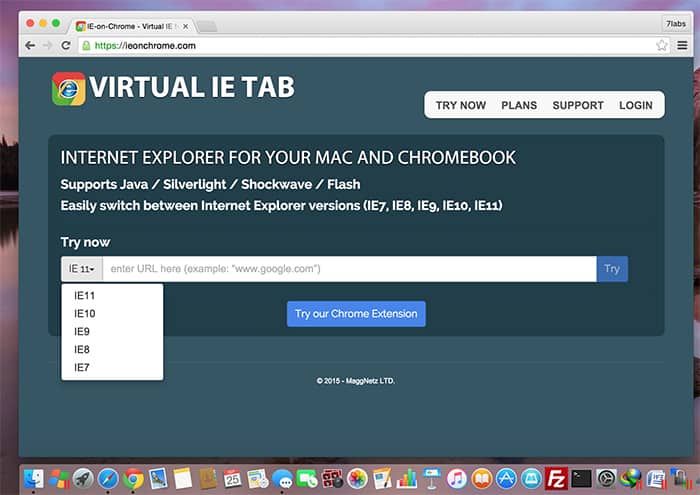Open Messages app in dock
This screenshot has height=495, width=700.
pos(282,479)
